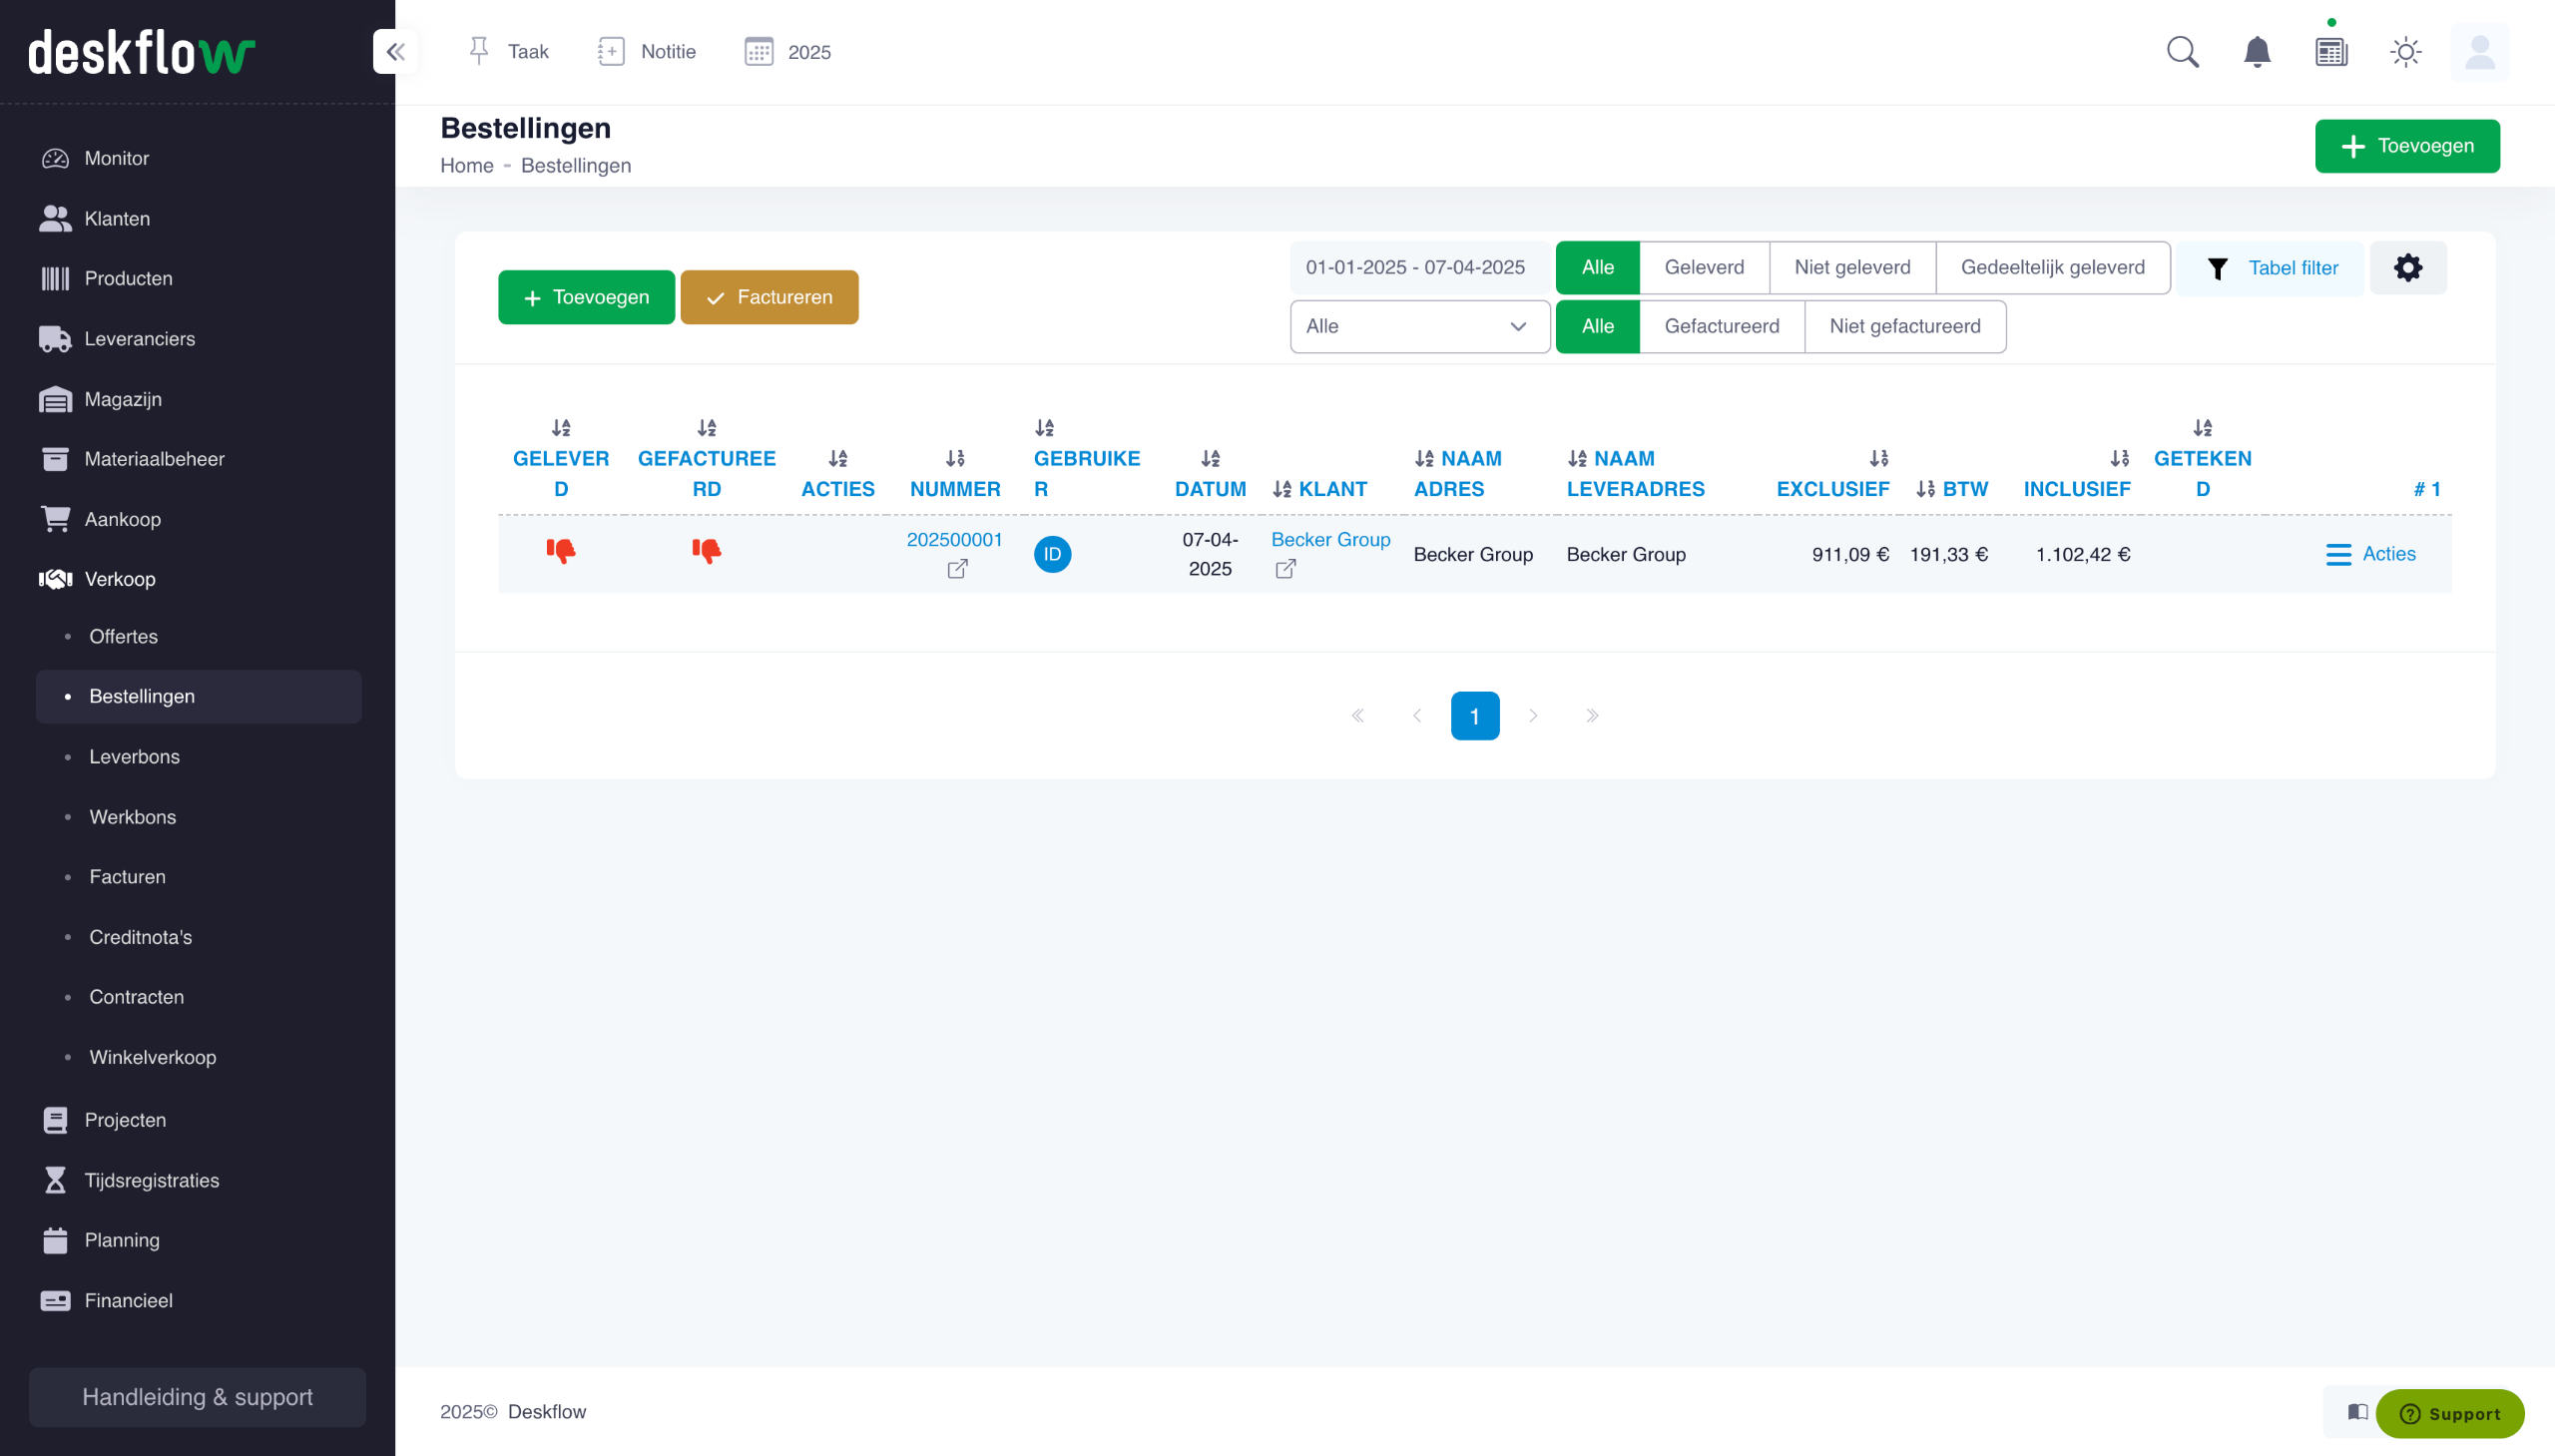Screen dimensions: 2555x1456
Task: Select the 'Niet geleverd' filter option
Action: coord(1851,268)
